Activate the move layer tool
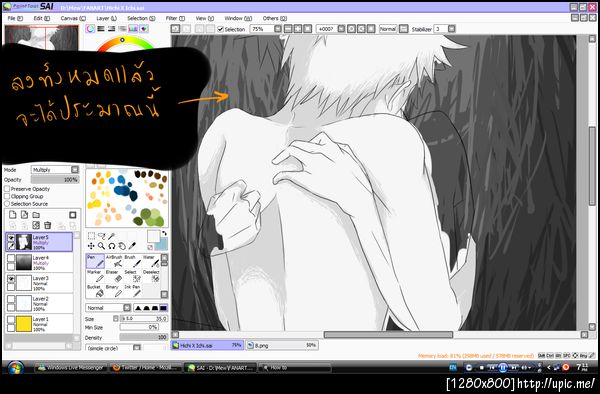600x394 pixels. coord(91,246)
